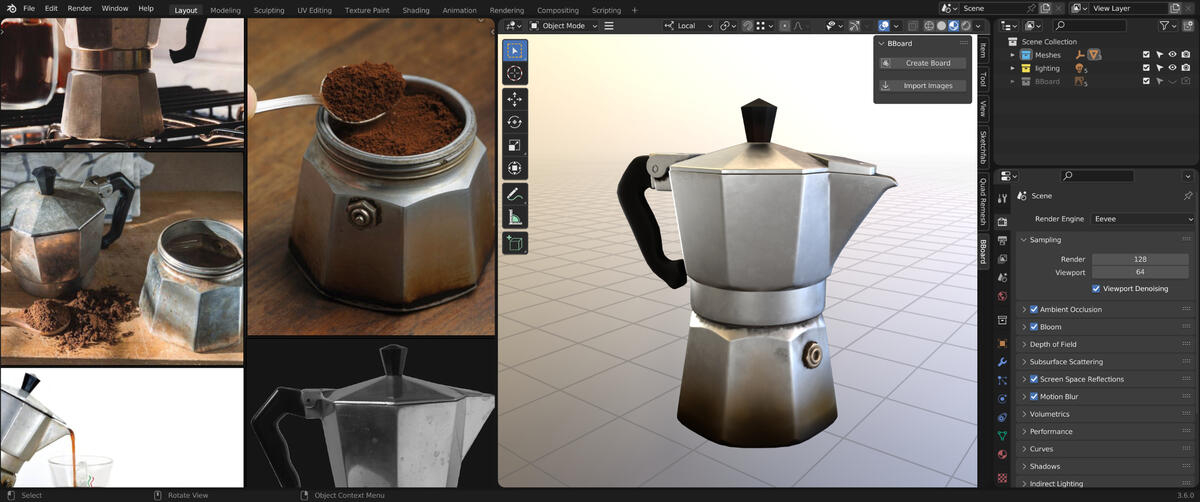
Task: Toggle the Bloom checkbox
Action: (1034, 327)
